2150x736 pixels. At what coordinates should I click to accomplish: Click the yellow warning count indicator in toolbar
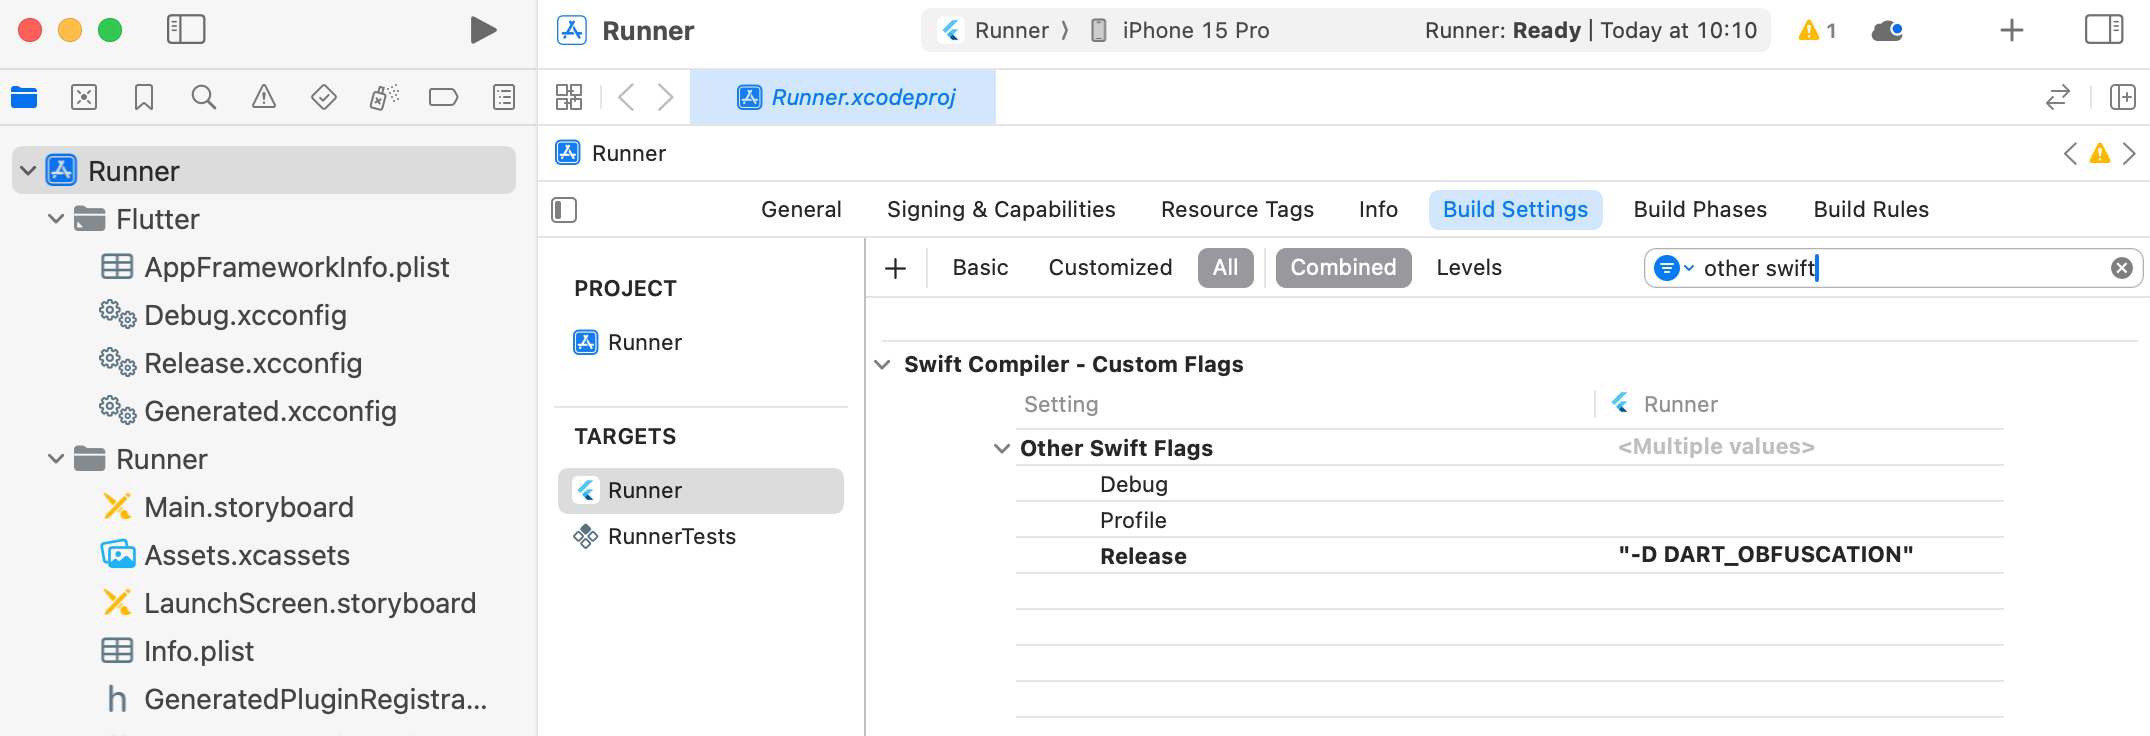pos(1817,30)
